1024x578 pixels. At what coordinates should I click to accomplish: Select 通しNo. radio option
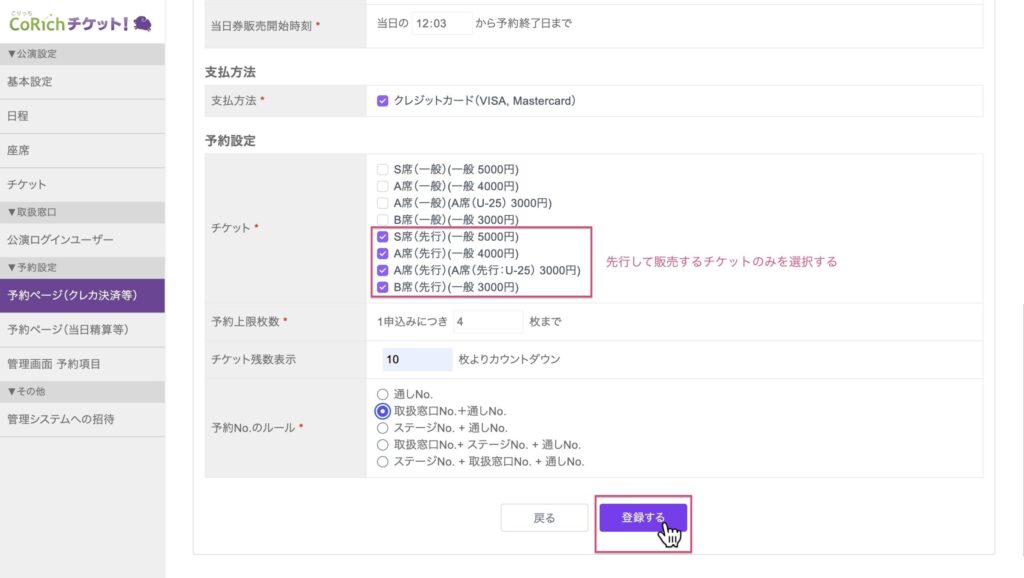tap(383, 394)
